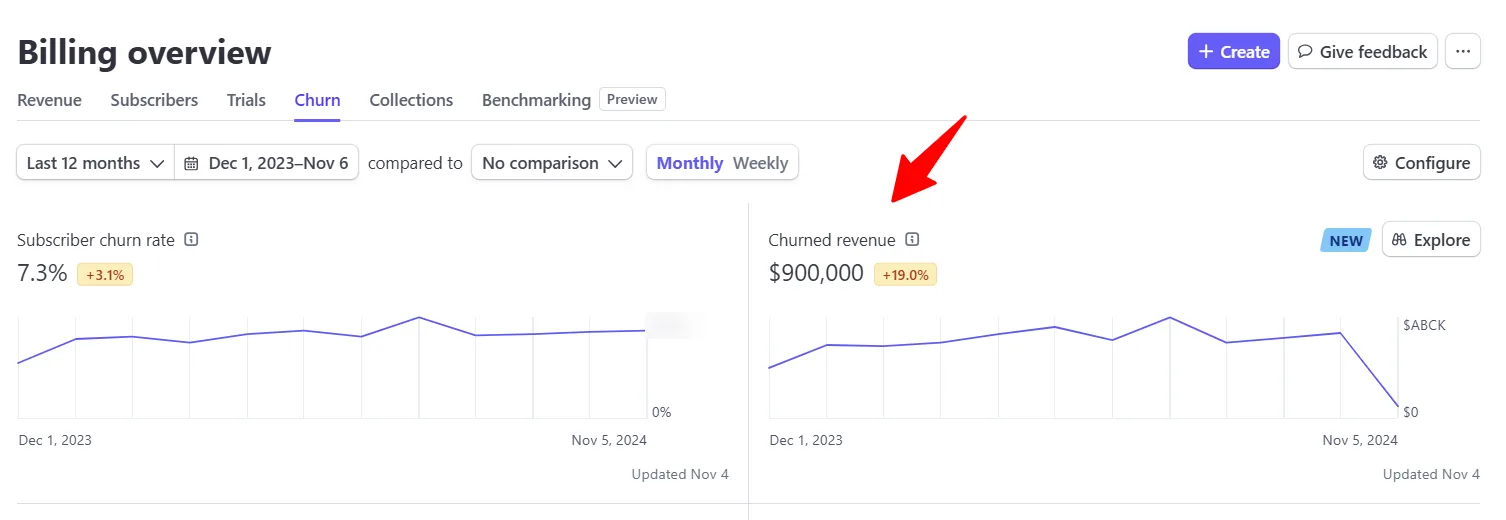The width and height of the screenshot is (1506, 520).
Task: Click the calendar icon in date range
Action: (x=191, y=163)
